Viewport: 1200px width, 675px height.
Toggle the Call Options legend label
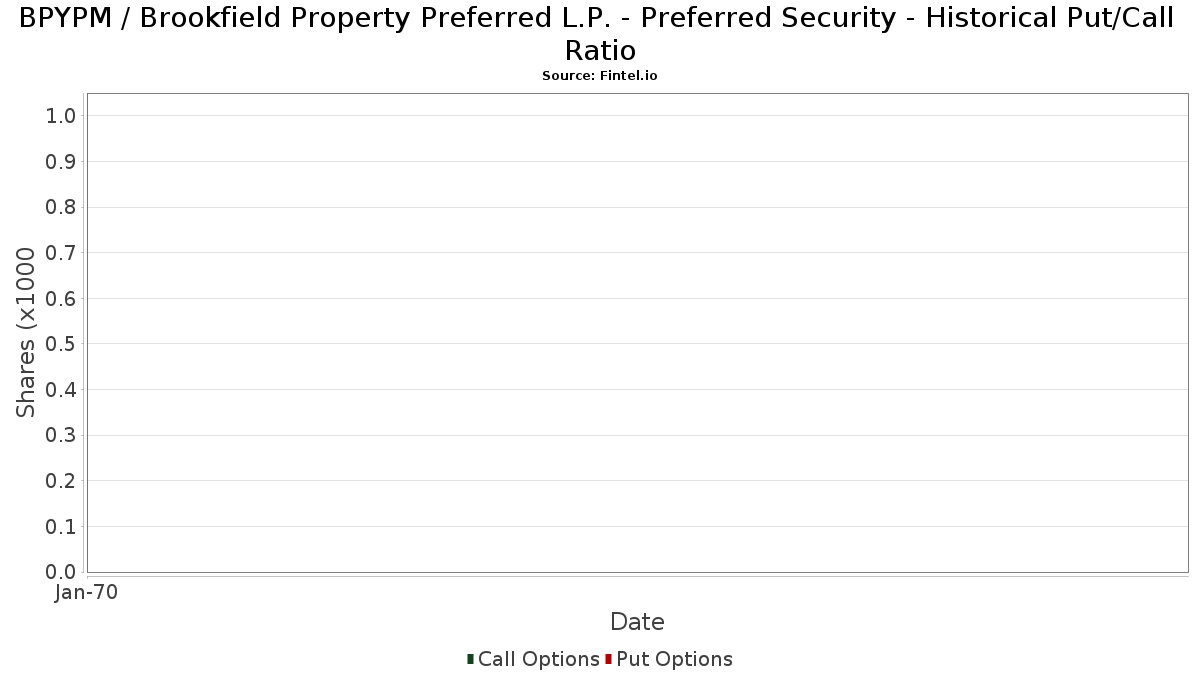coord(539,659)
